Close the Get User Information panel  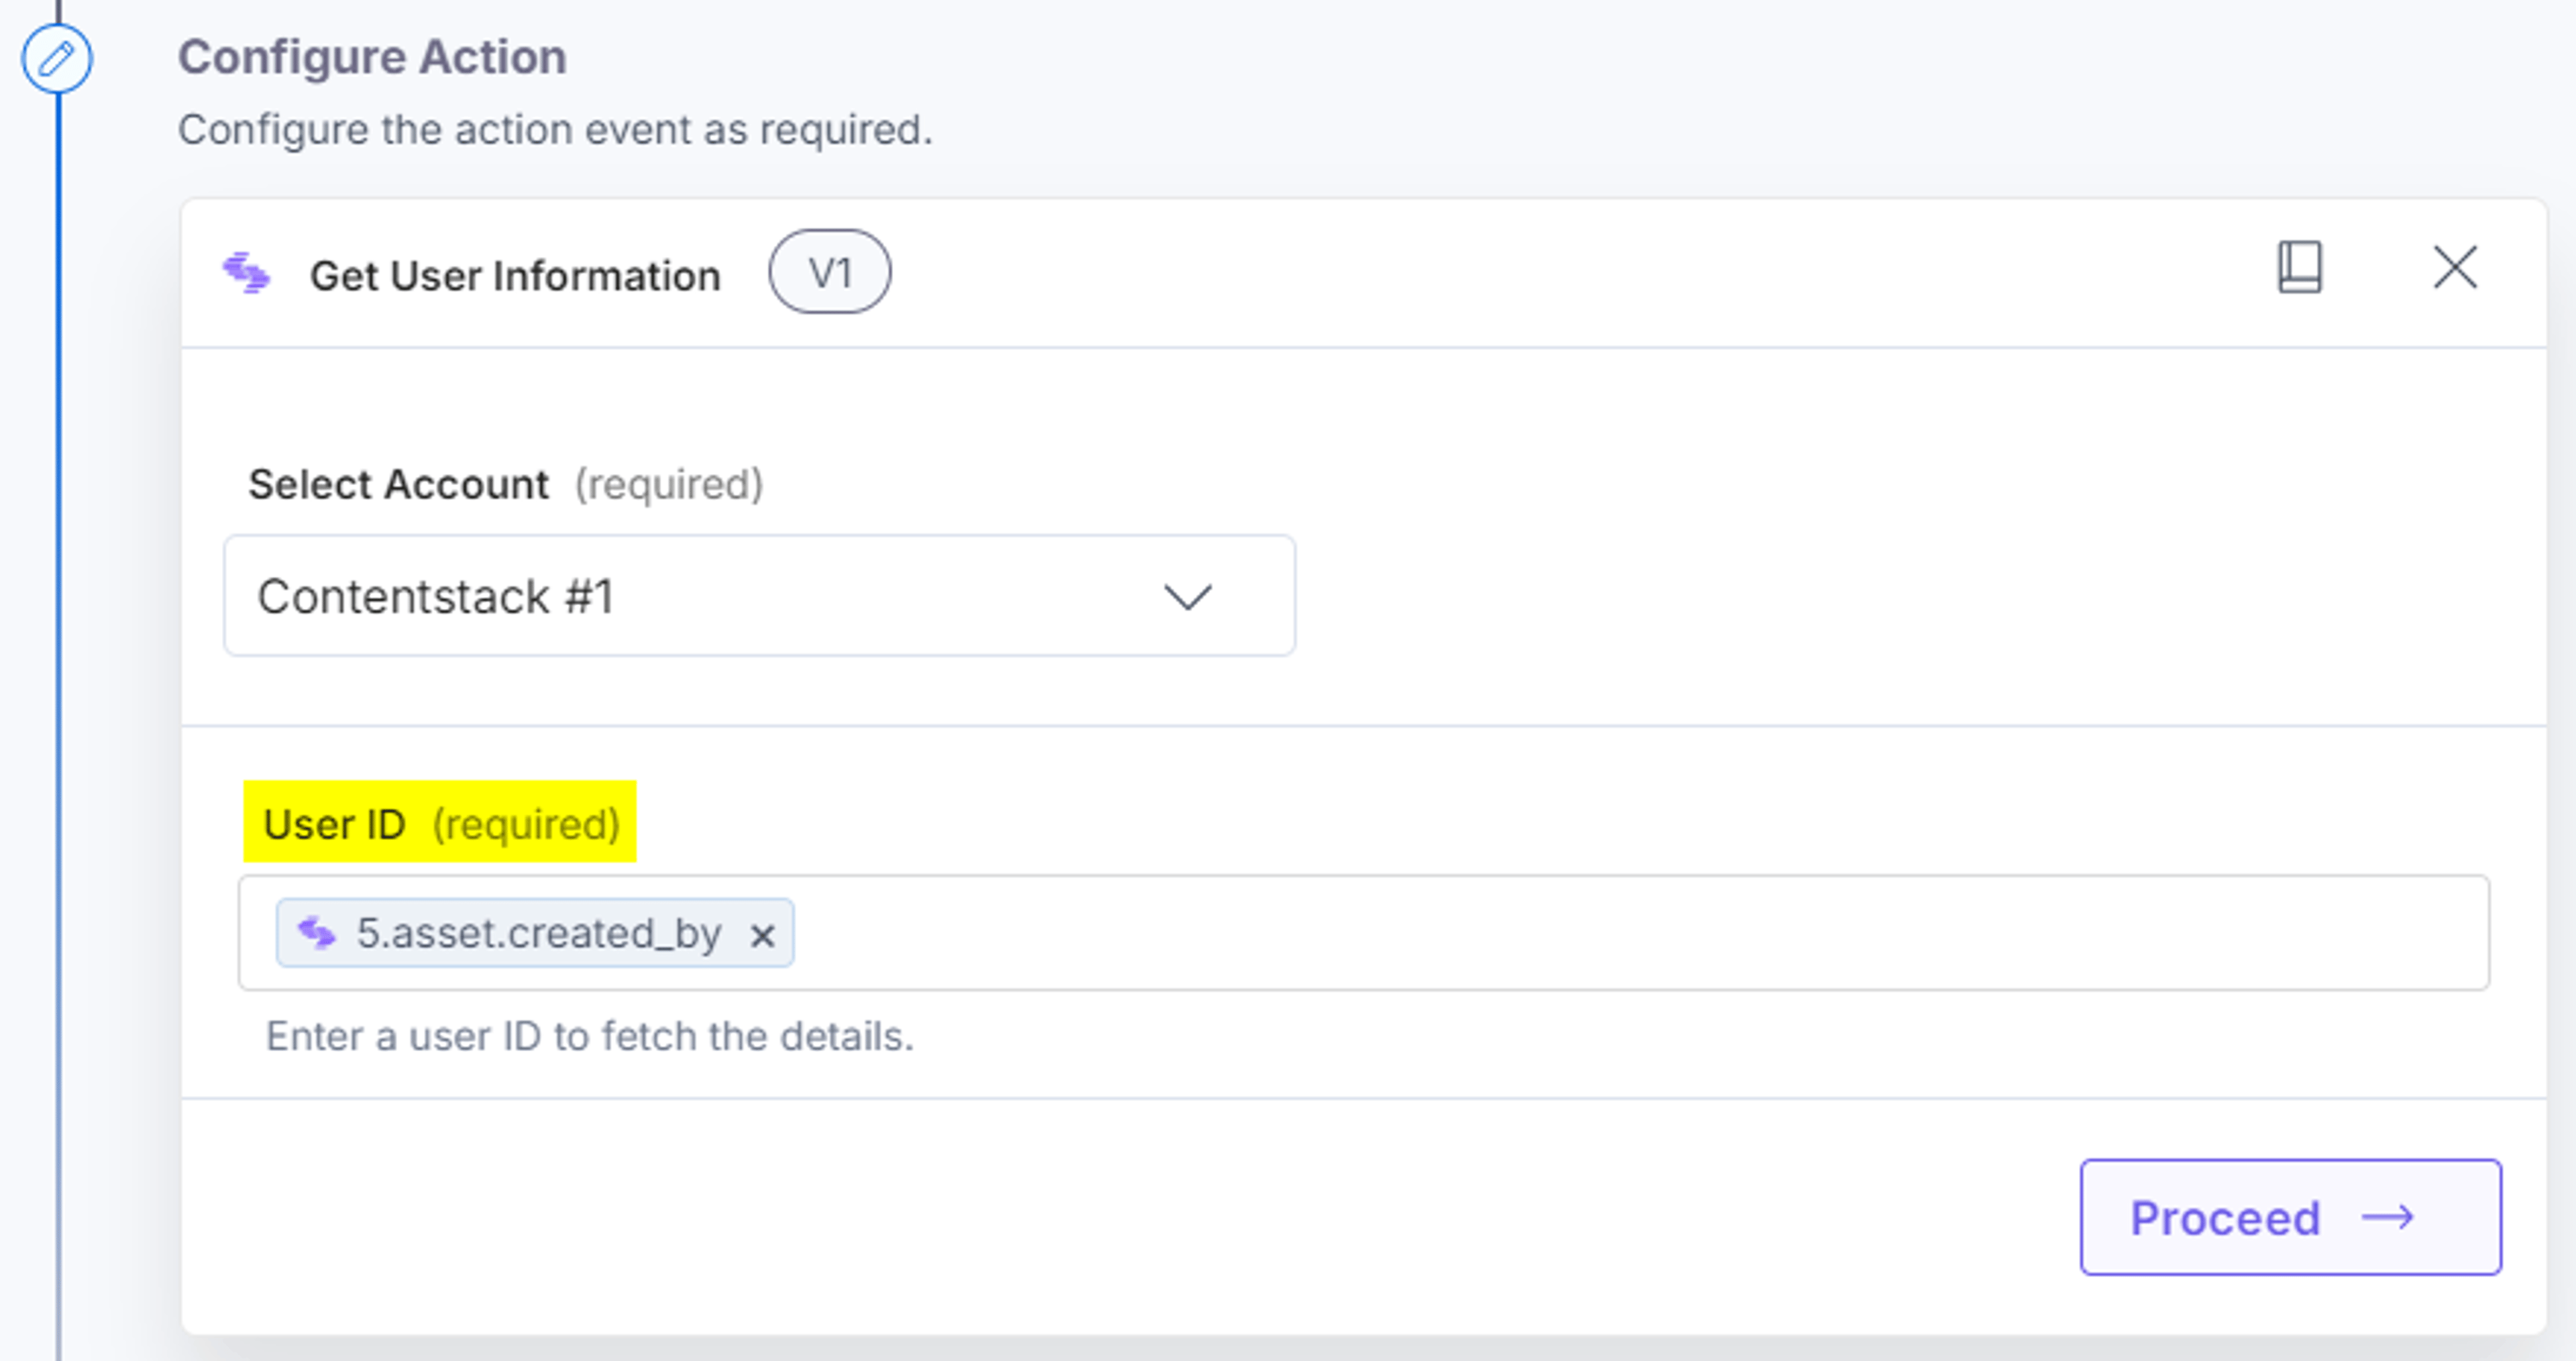(2455, 267)
